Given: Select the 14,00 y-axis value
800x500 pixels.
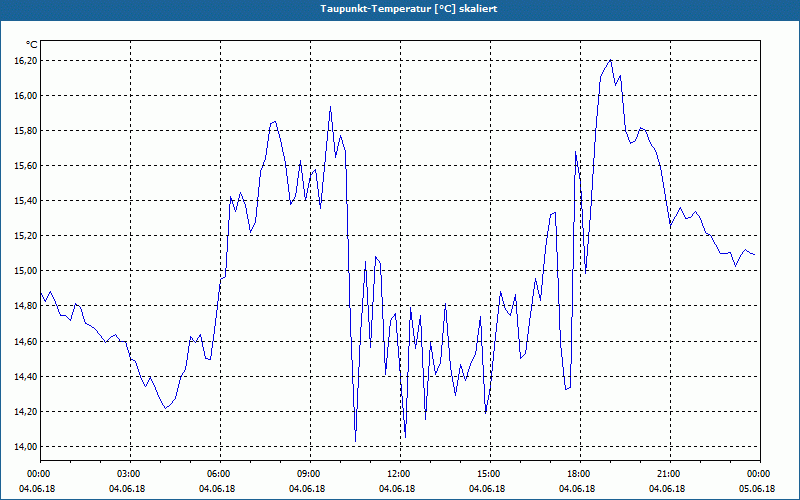Looking at the screenshot, I should 27,447.
